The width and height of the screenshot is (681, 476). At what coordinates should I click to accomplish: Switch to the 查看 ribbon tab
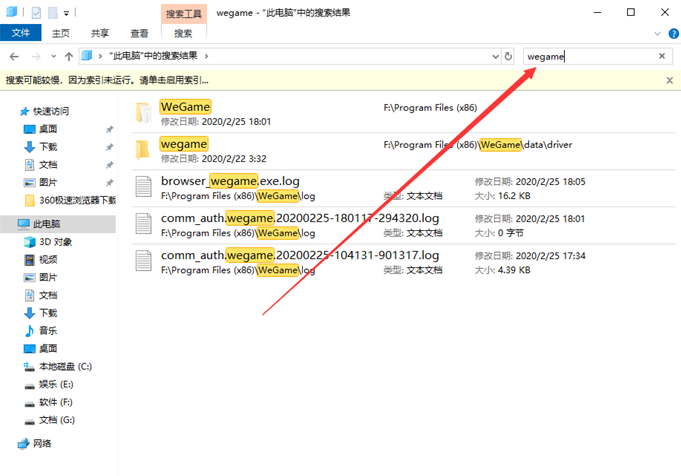(139, 33)
